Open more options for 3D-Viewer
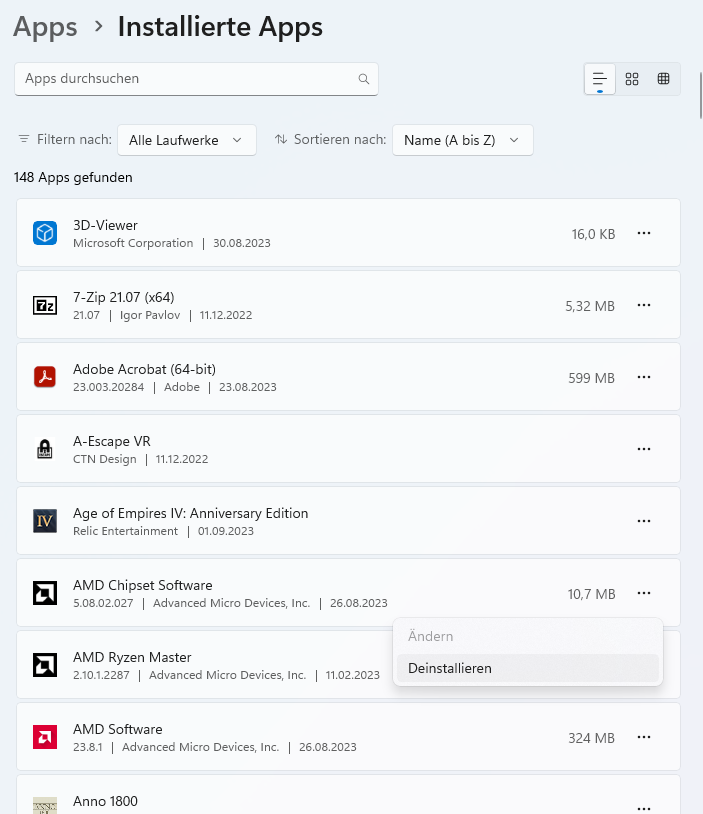Screen dimensions: 703x814 pyautogui.click(x=644, y=233)
